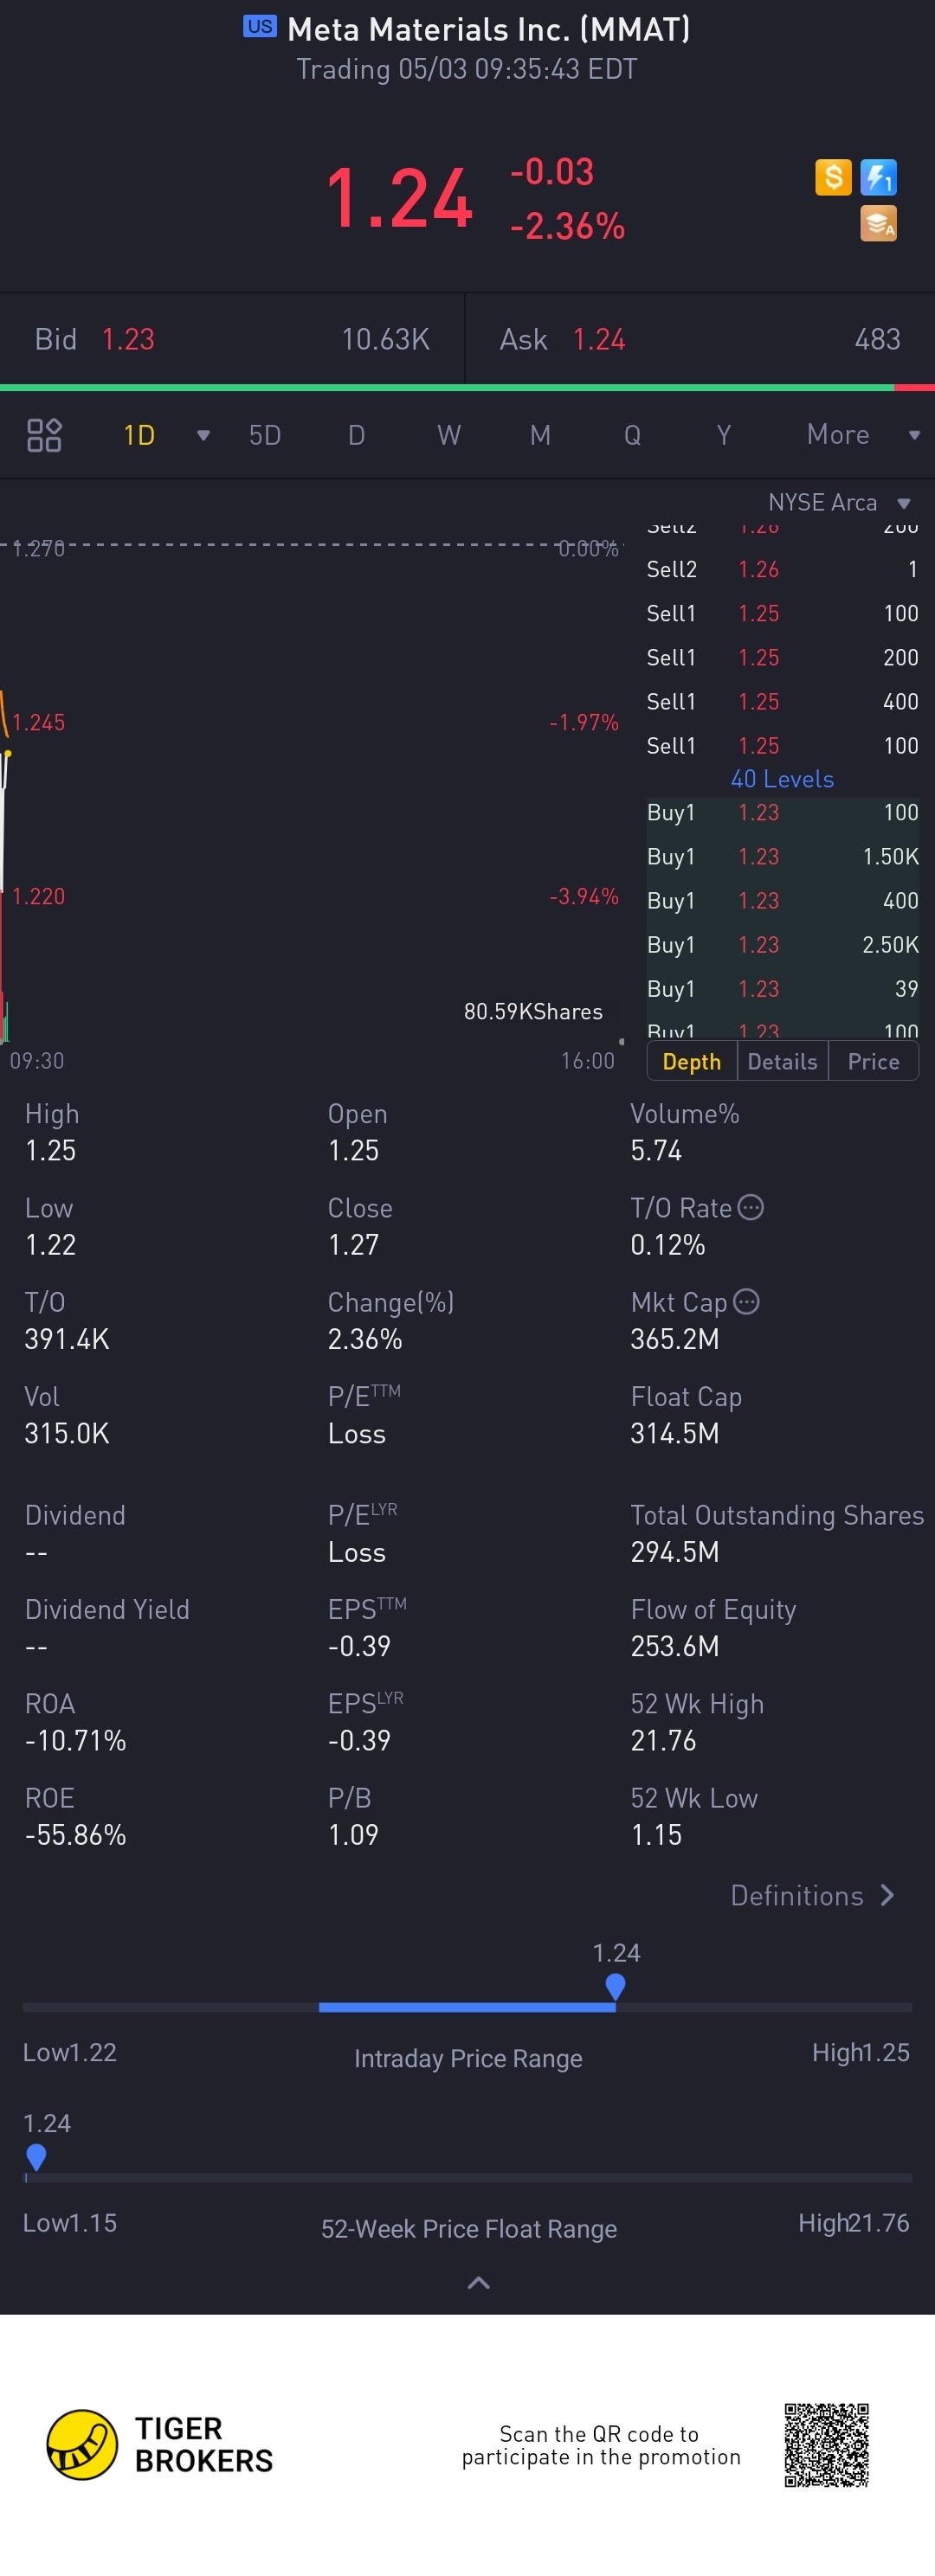This screenshot has width=935, height=2576.
Task: Tap the T/O Rate info icon
Action: click(x=751, y=1207)
